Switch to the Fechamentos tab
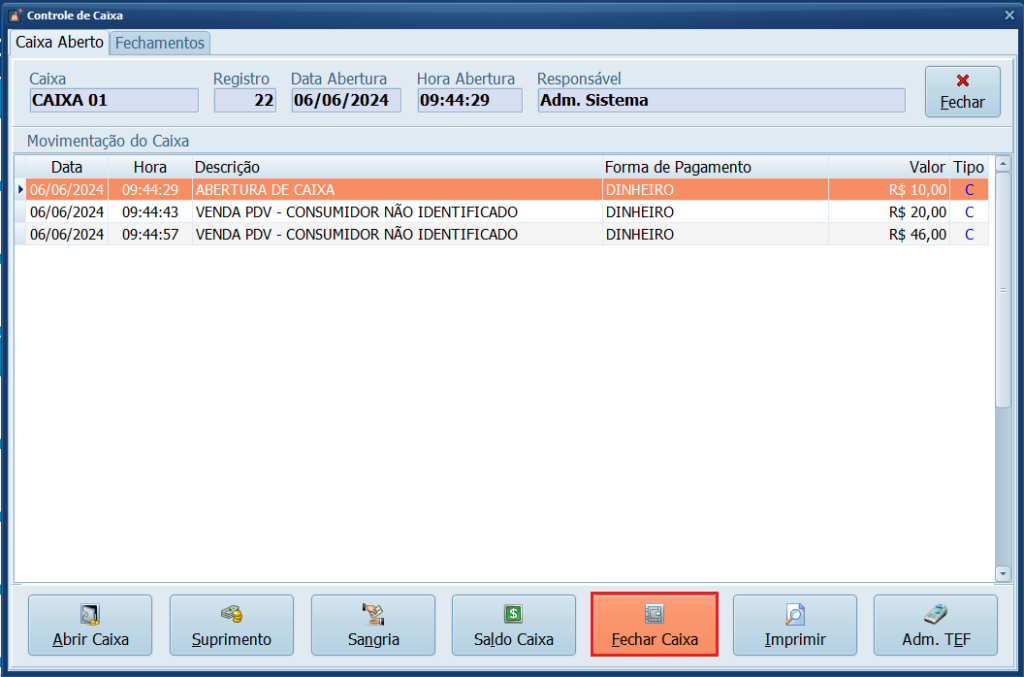Screen dimensions: 1024x677 tap(159, 43)
